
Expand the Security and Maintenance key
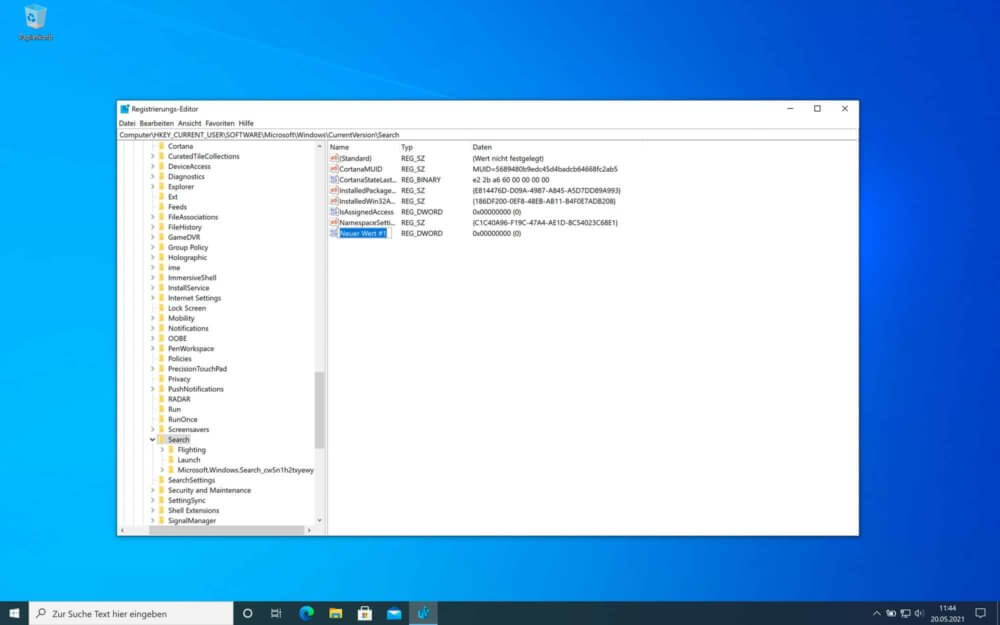click(152, 490)
